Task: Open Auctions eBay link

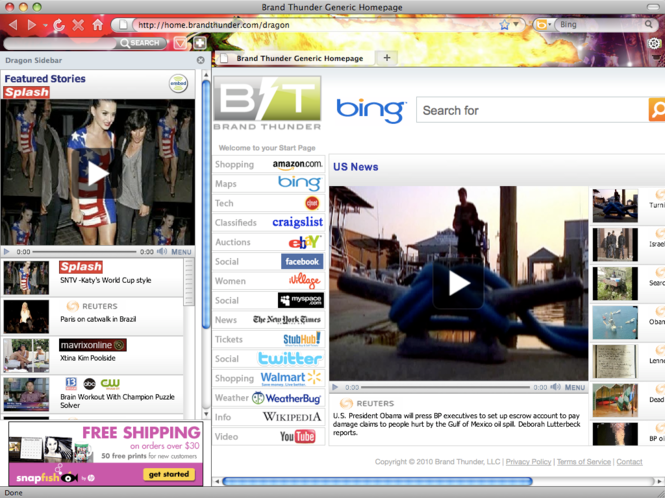Action: coord(269,242)
